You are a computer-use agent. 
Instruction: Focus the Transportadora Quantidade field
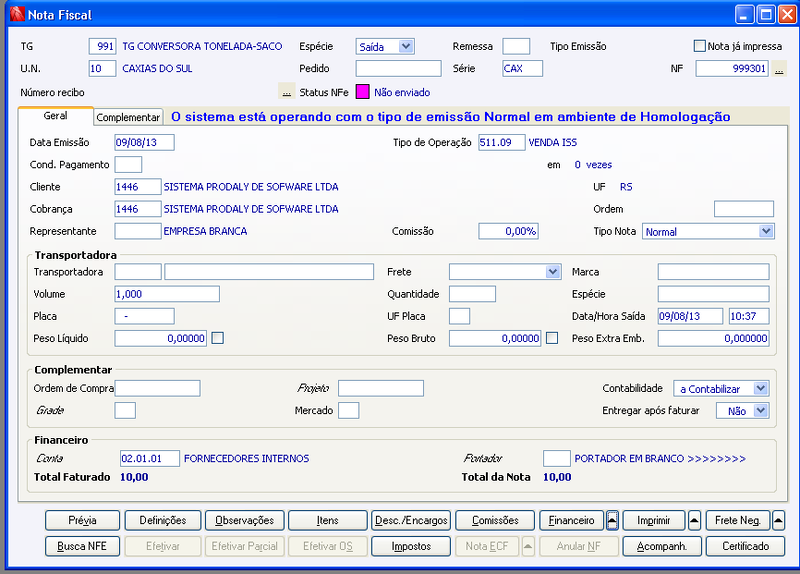pyautogui.click(x=472, y=294)
